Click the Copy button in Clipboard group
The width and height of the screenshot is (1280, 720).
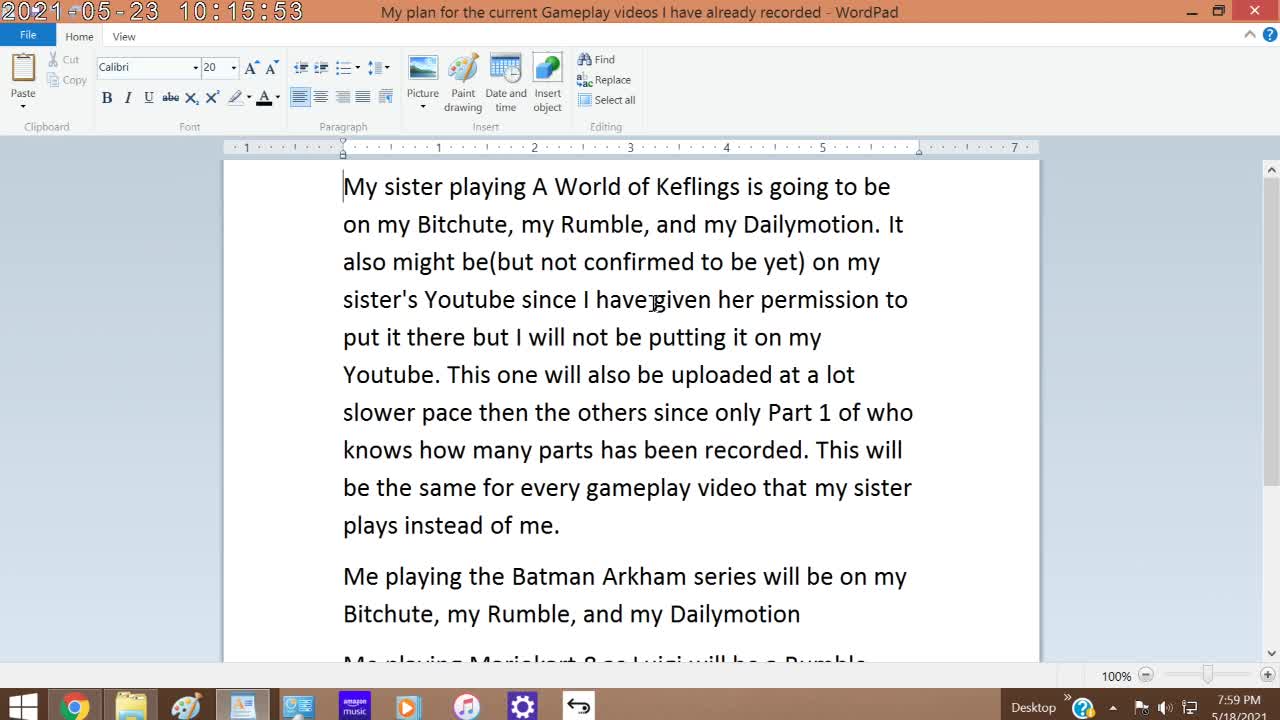[67, 80]
